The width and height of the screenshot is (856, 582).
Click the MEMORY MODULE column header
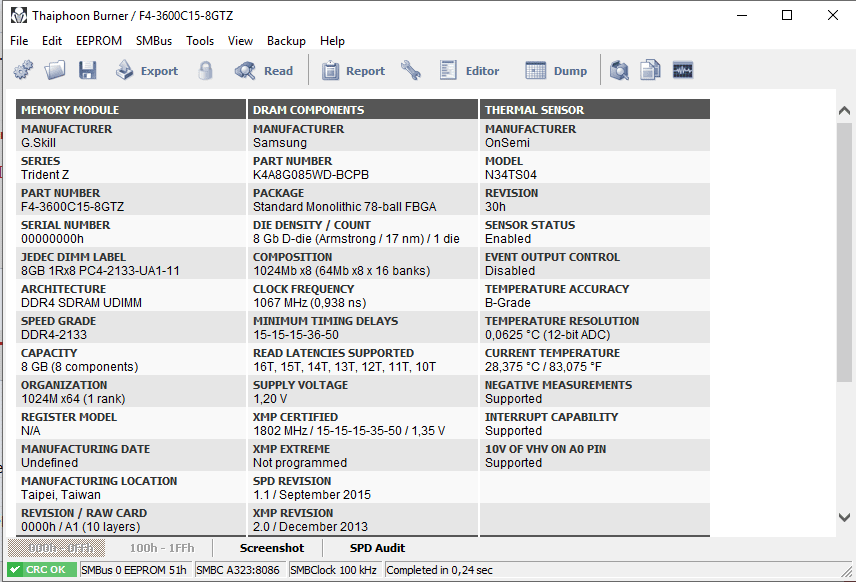click(131, 110)
